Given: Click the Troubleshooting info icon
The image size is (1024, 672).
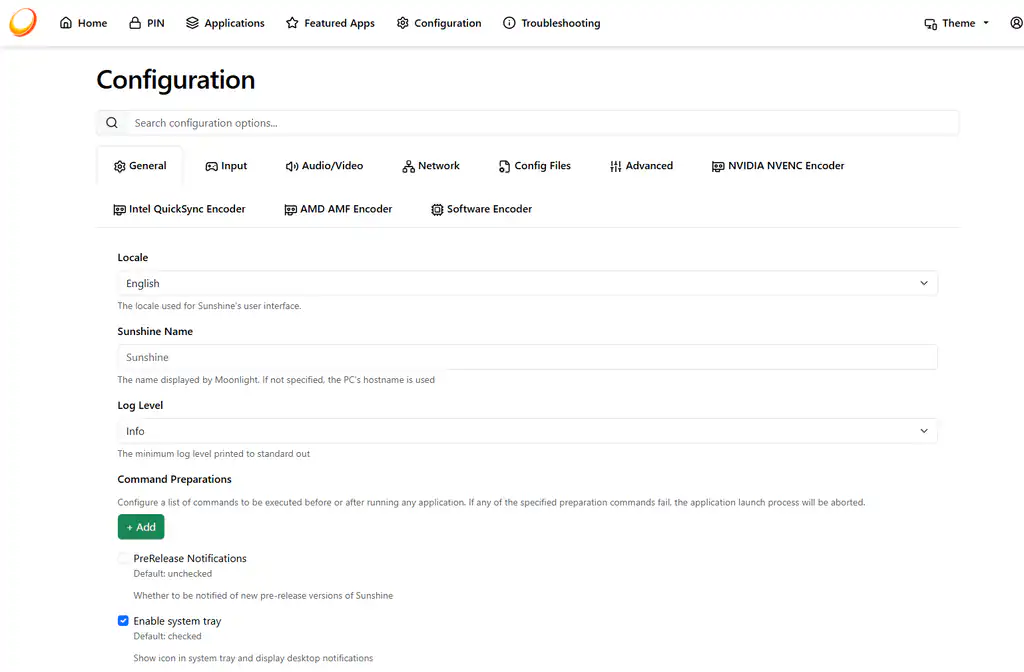Looking at the screenshot, I should [509, 23].
